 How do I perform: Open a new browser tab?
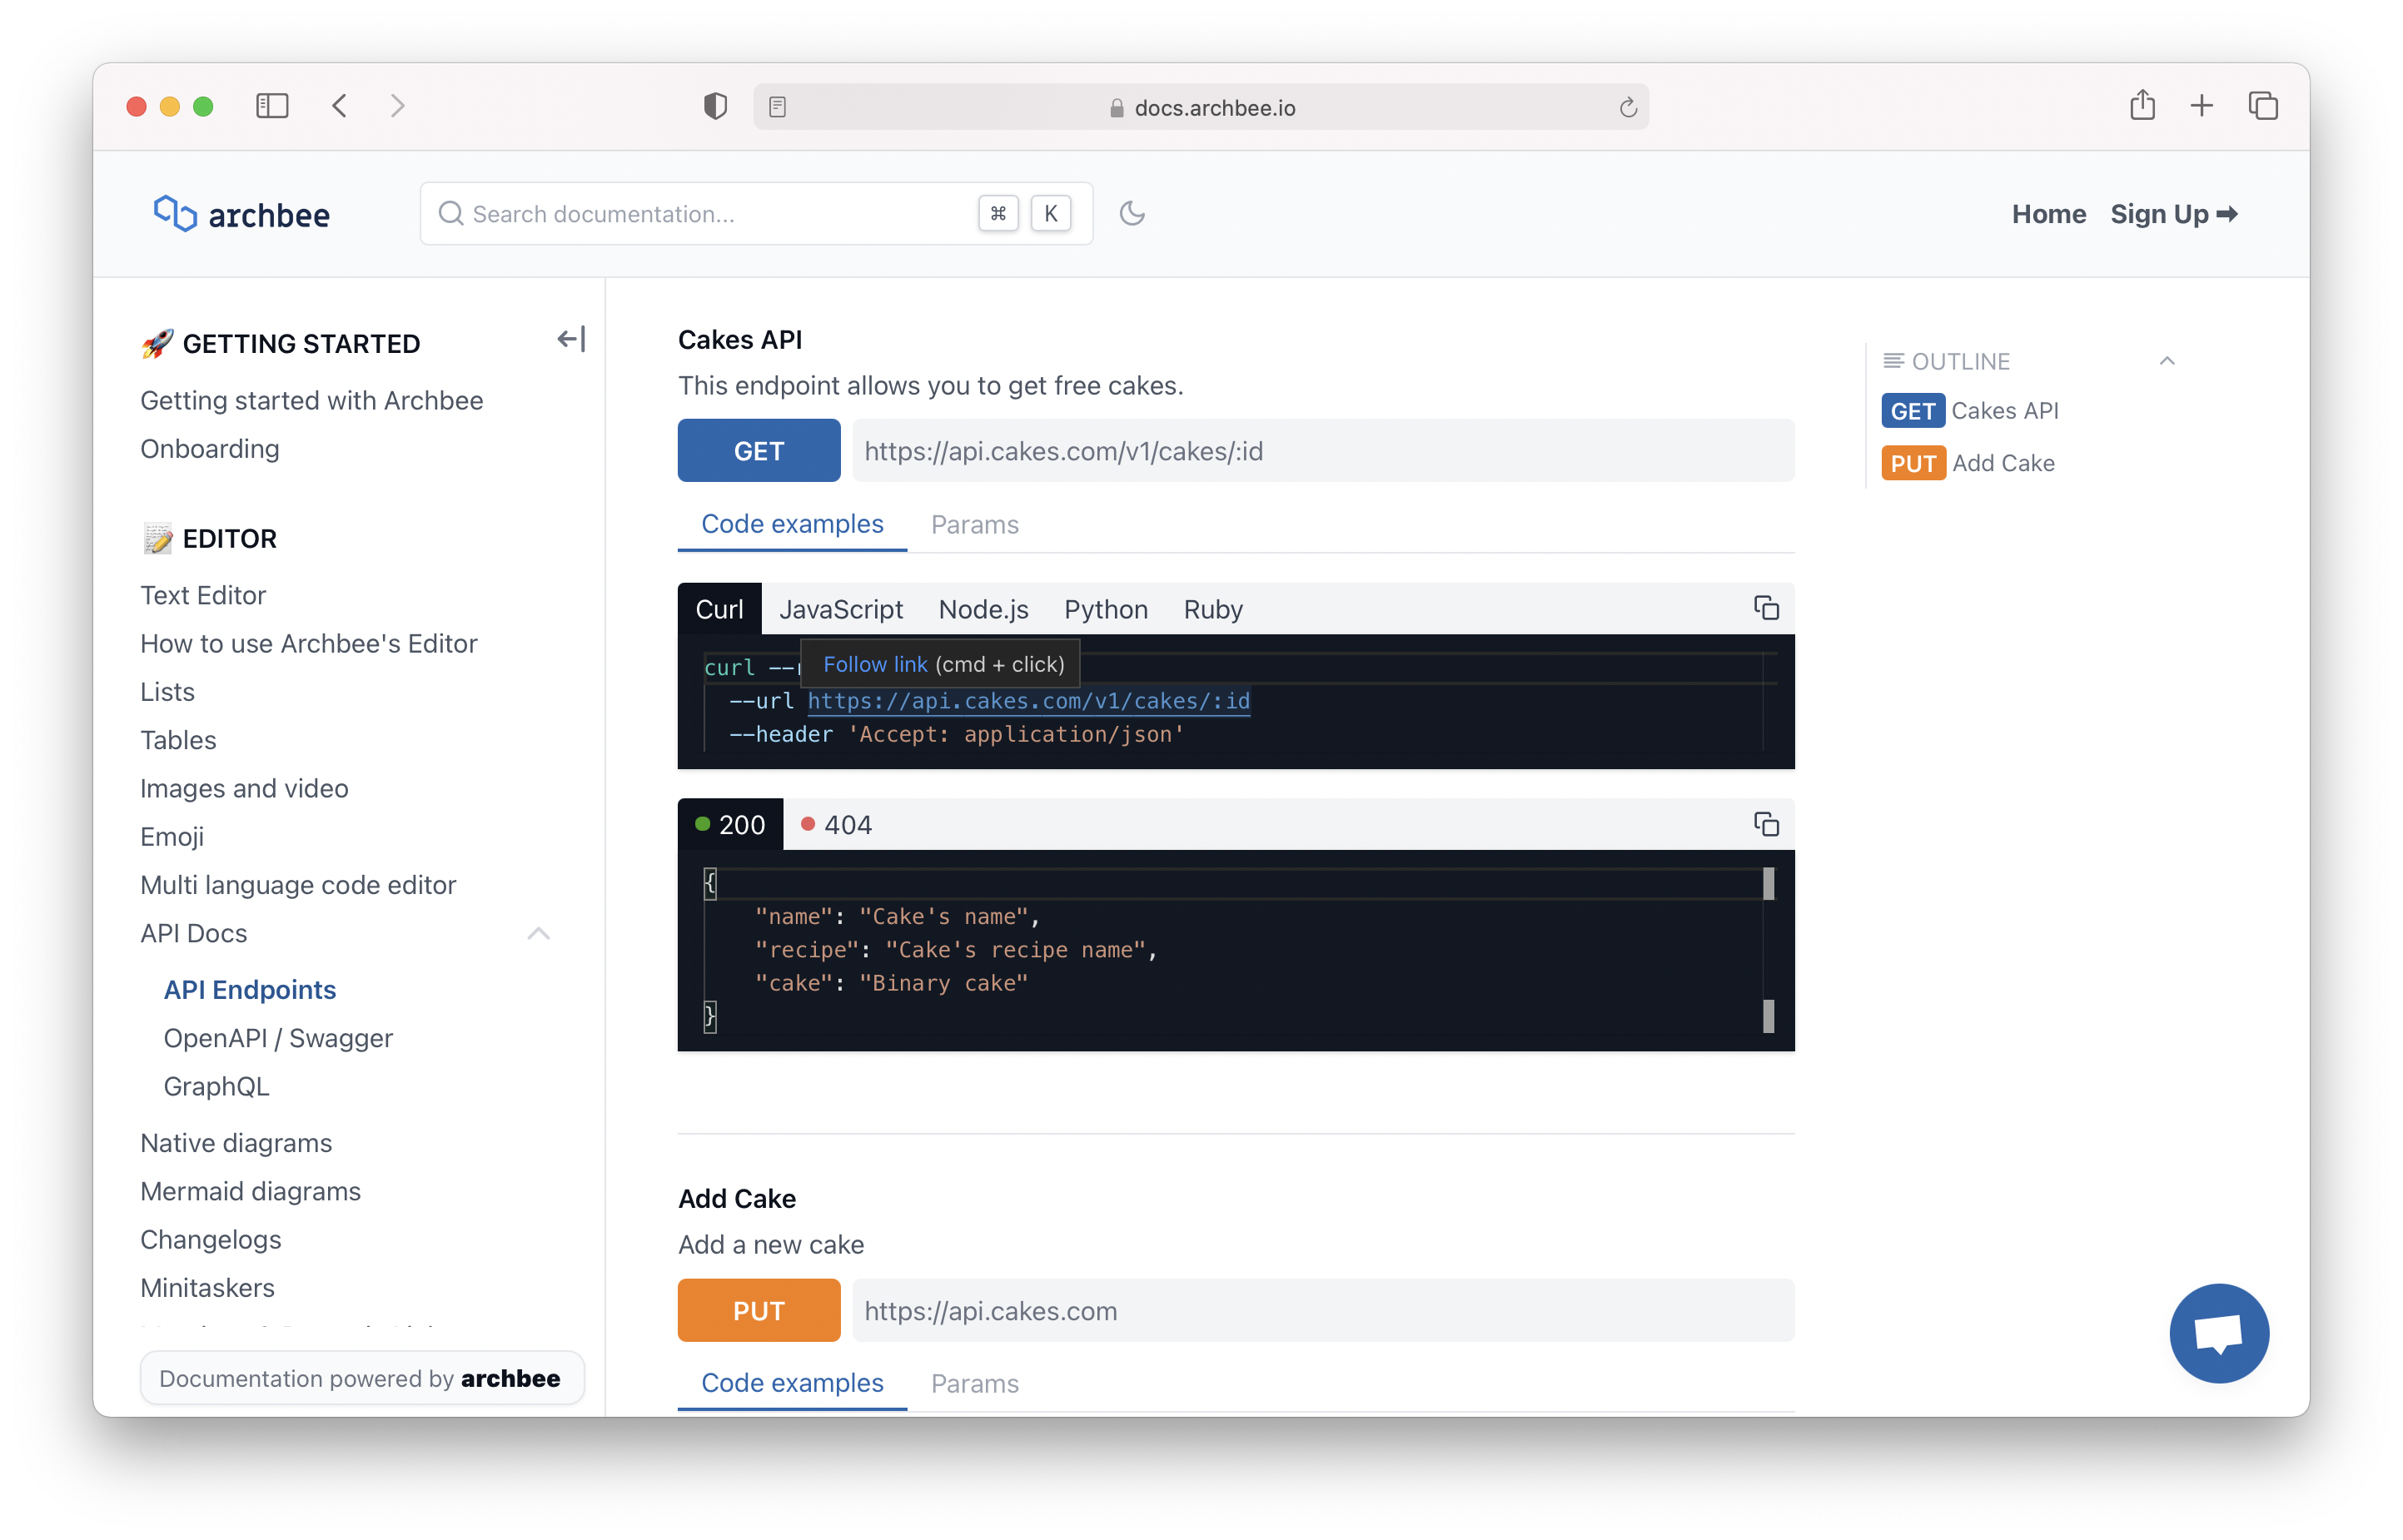point(2201,106)
